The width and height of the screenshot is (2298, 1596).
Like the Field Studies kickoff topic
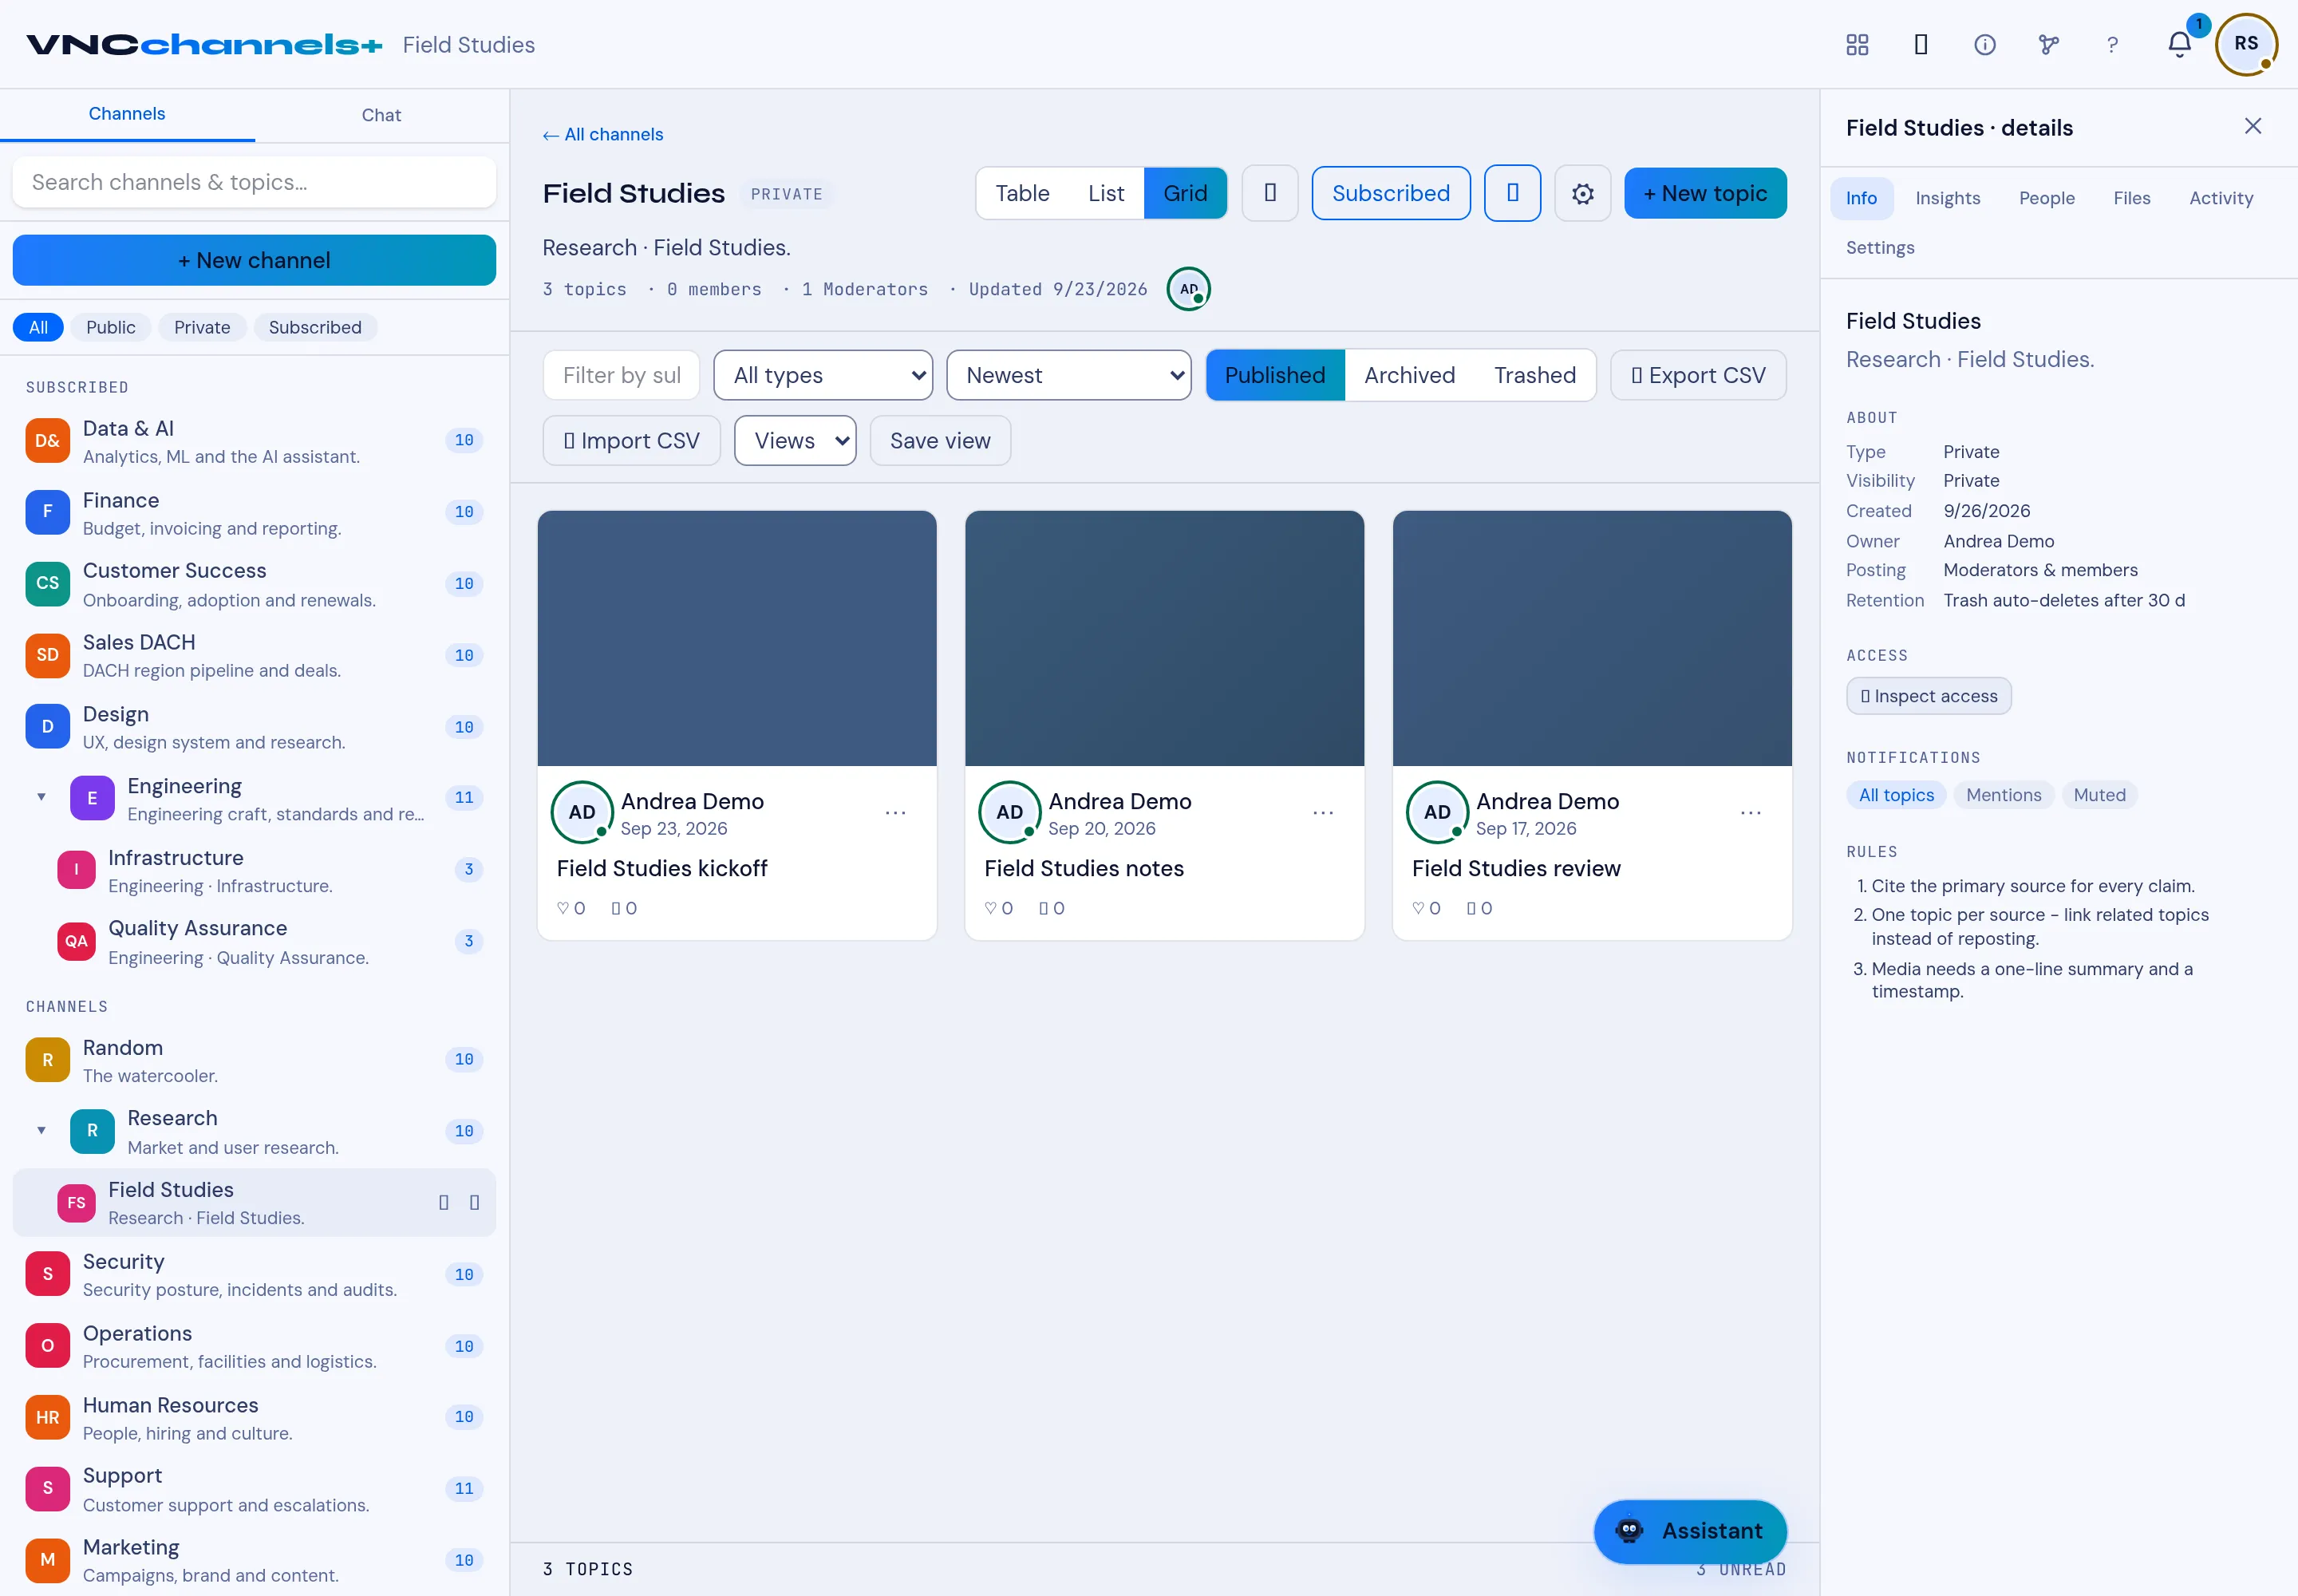coord(571,908)
